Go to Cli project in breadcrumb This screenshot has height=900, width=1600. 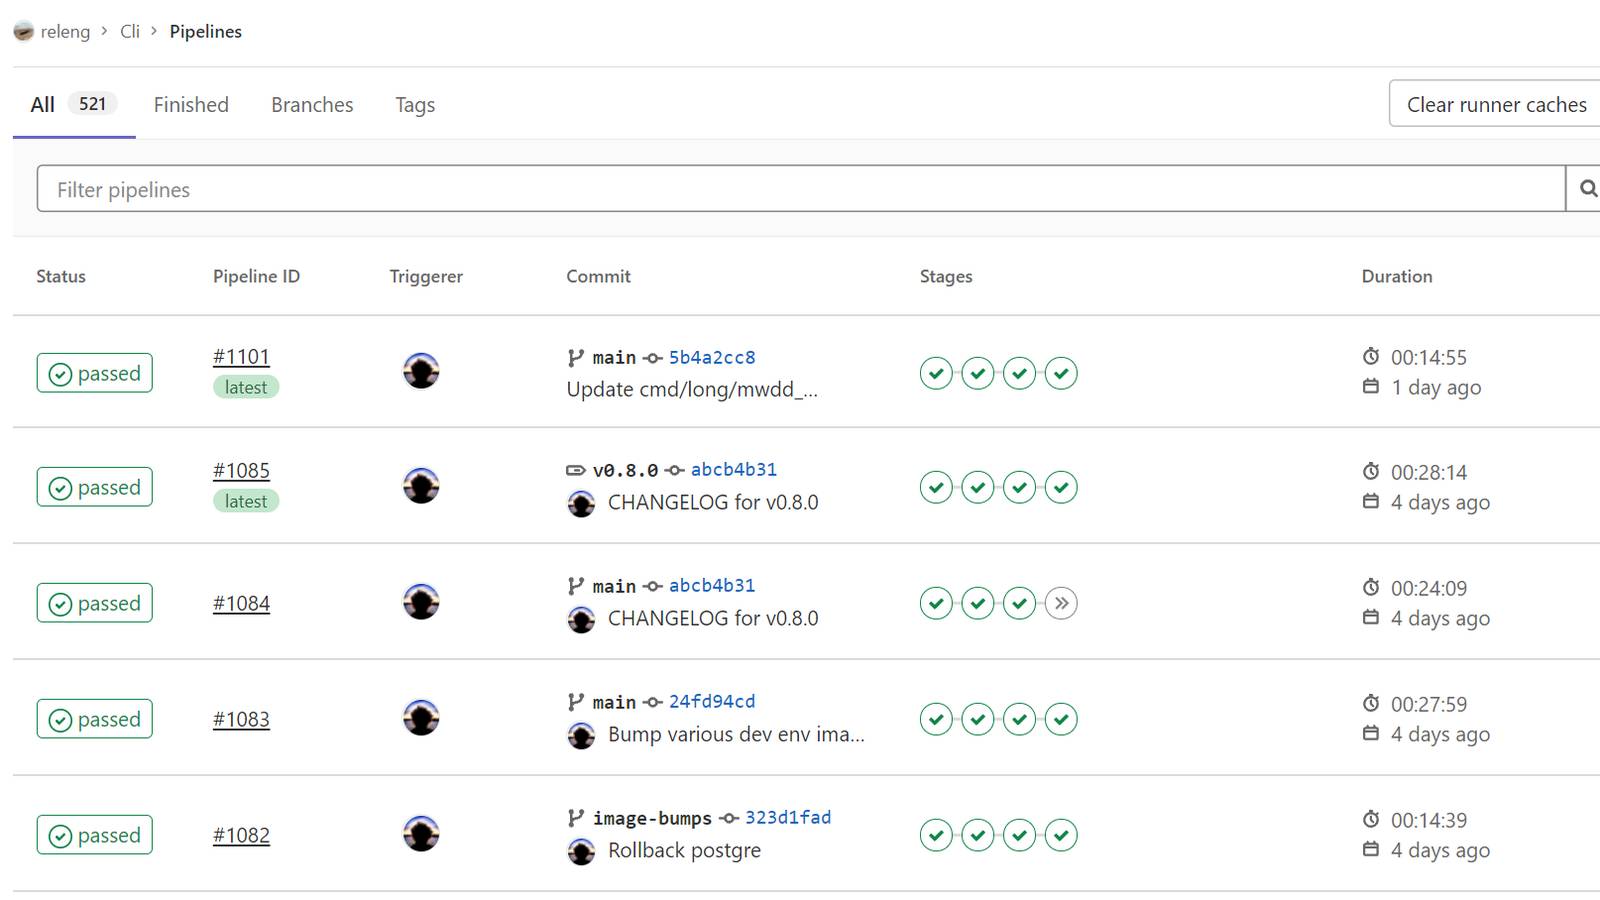130,31
